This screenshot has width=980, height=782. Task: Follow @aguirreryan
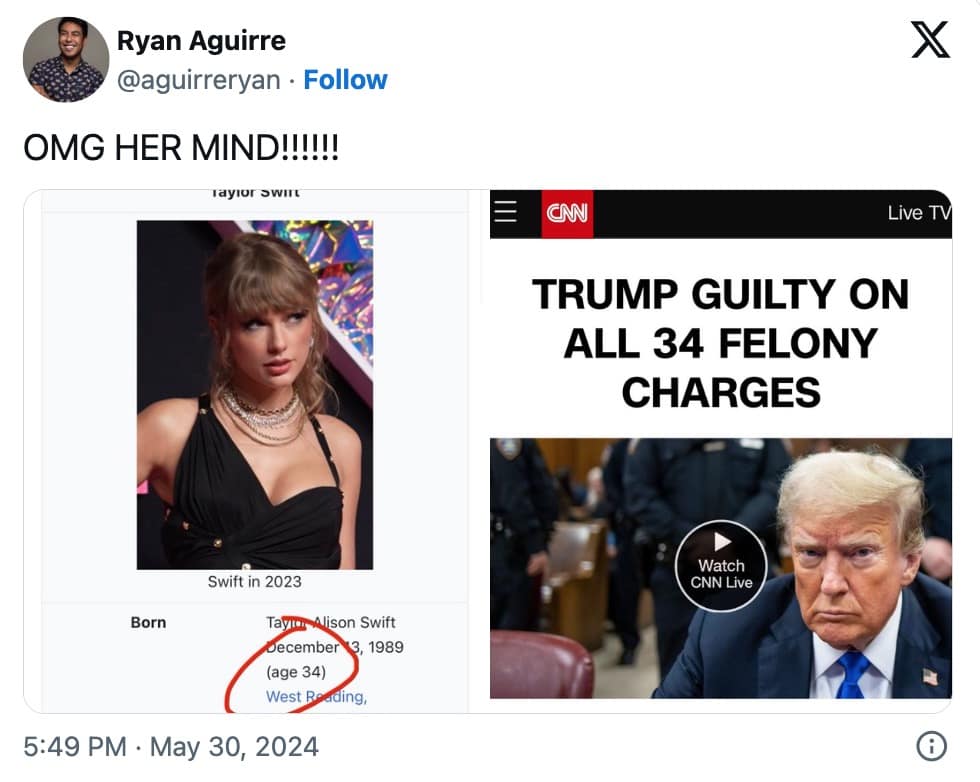click(x=346, y=80)
